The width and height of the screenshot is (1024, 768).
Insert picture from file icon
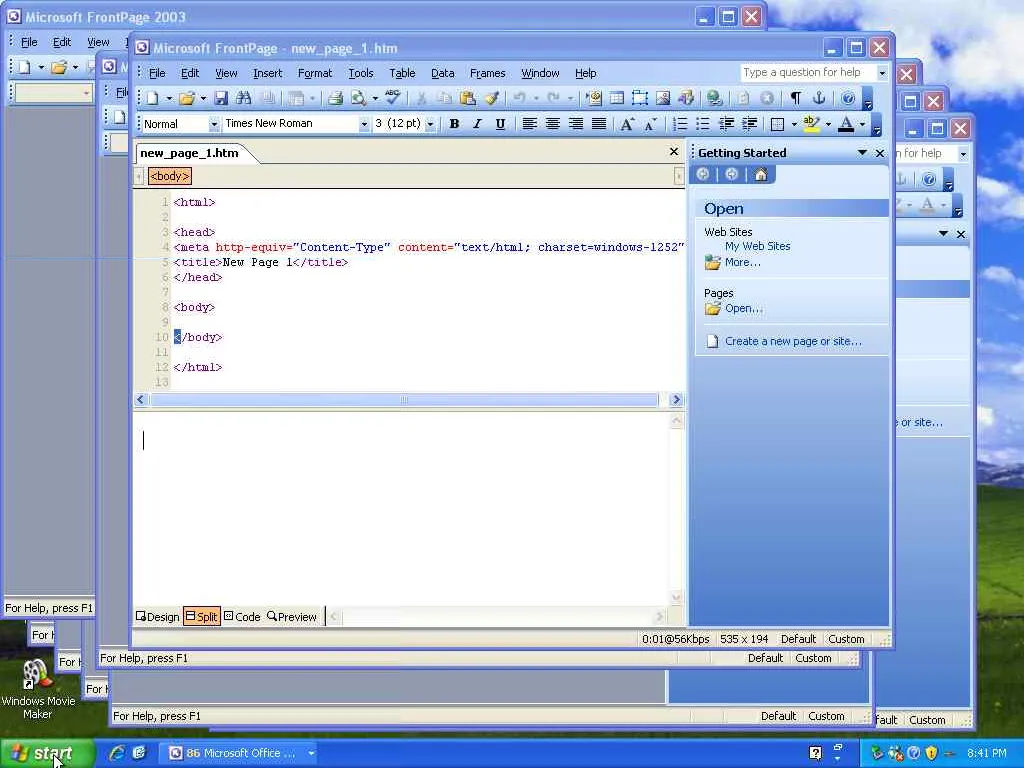coord(663,99)
